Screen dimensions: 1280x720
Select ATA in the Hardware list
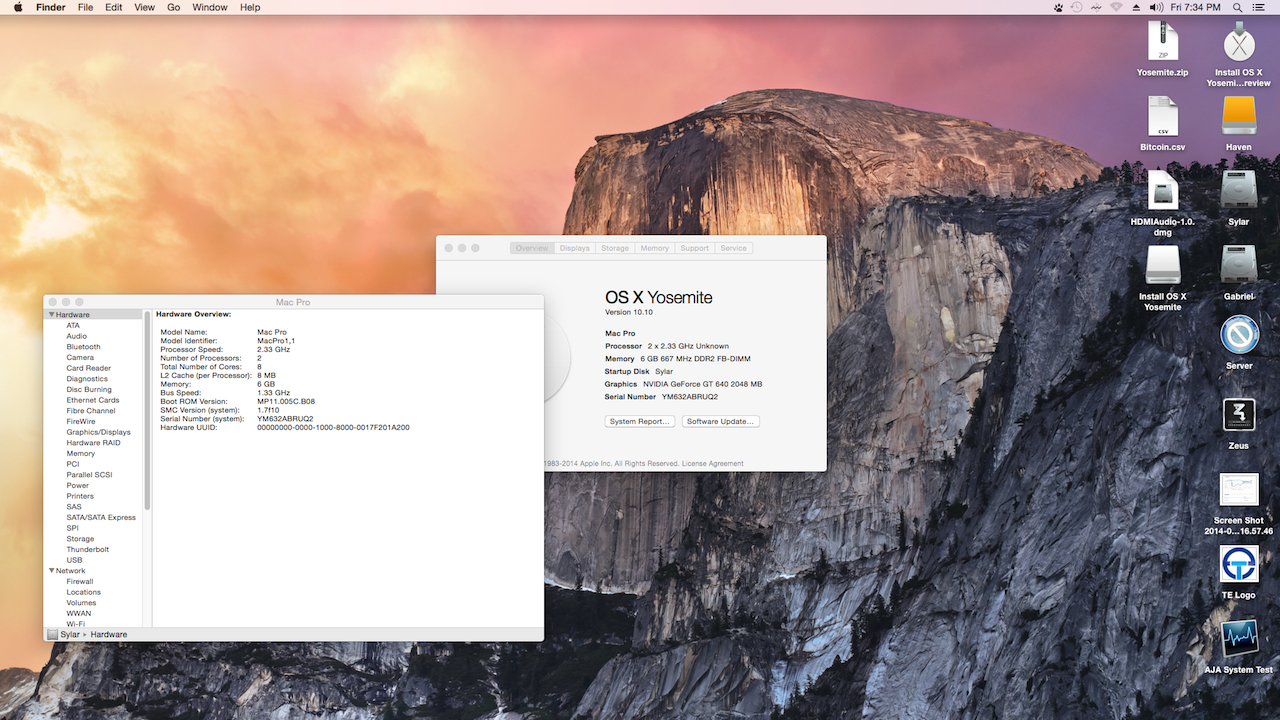coord(73,326)
